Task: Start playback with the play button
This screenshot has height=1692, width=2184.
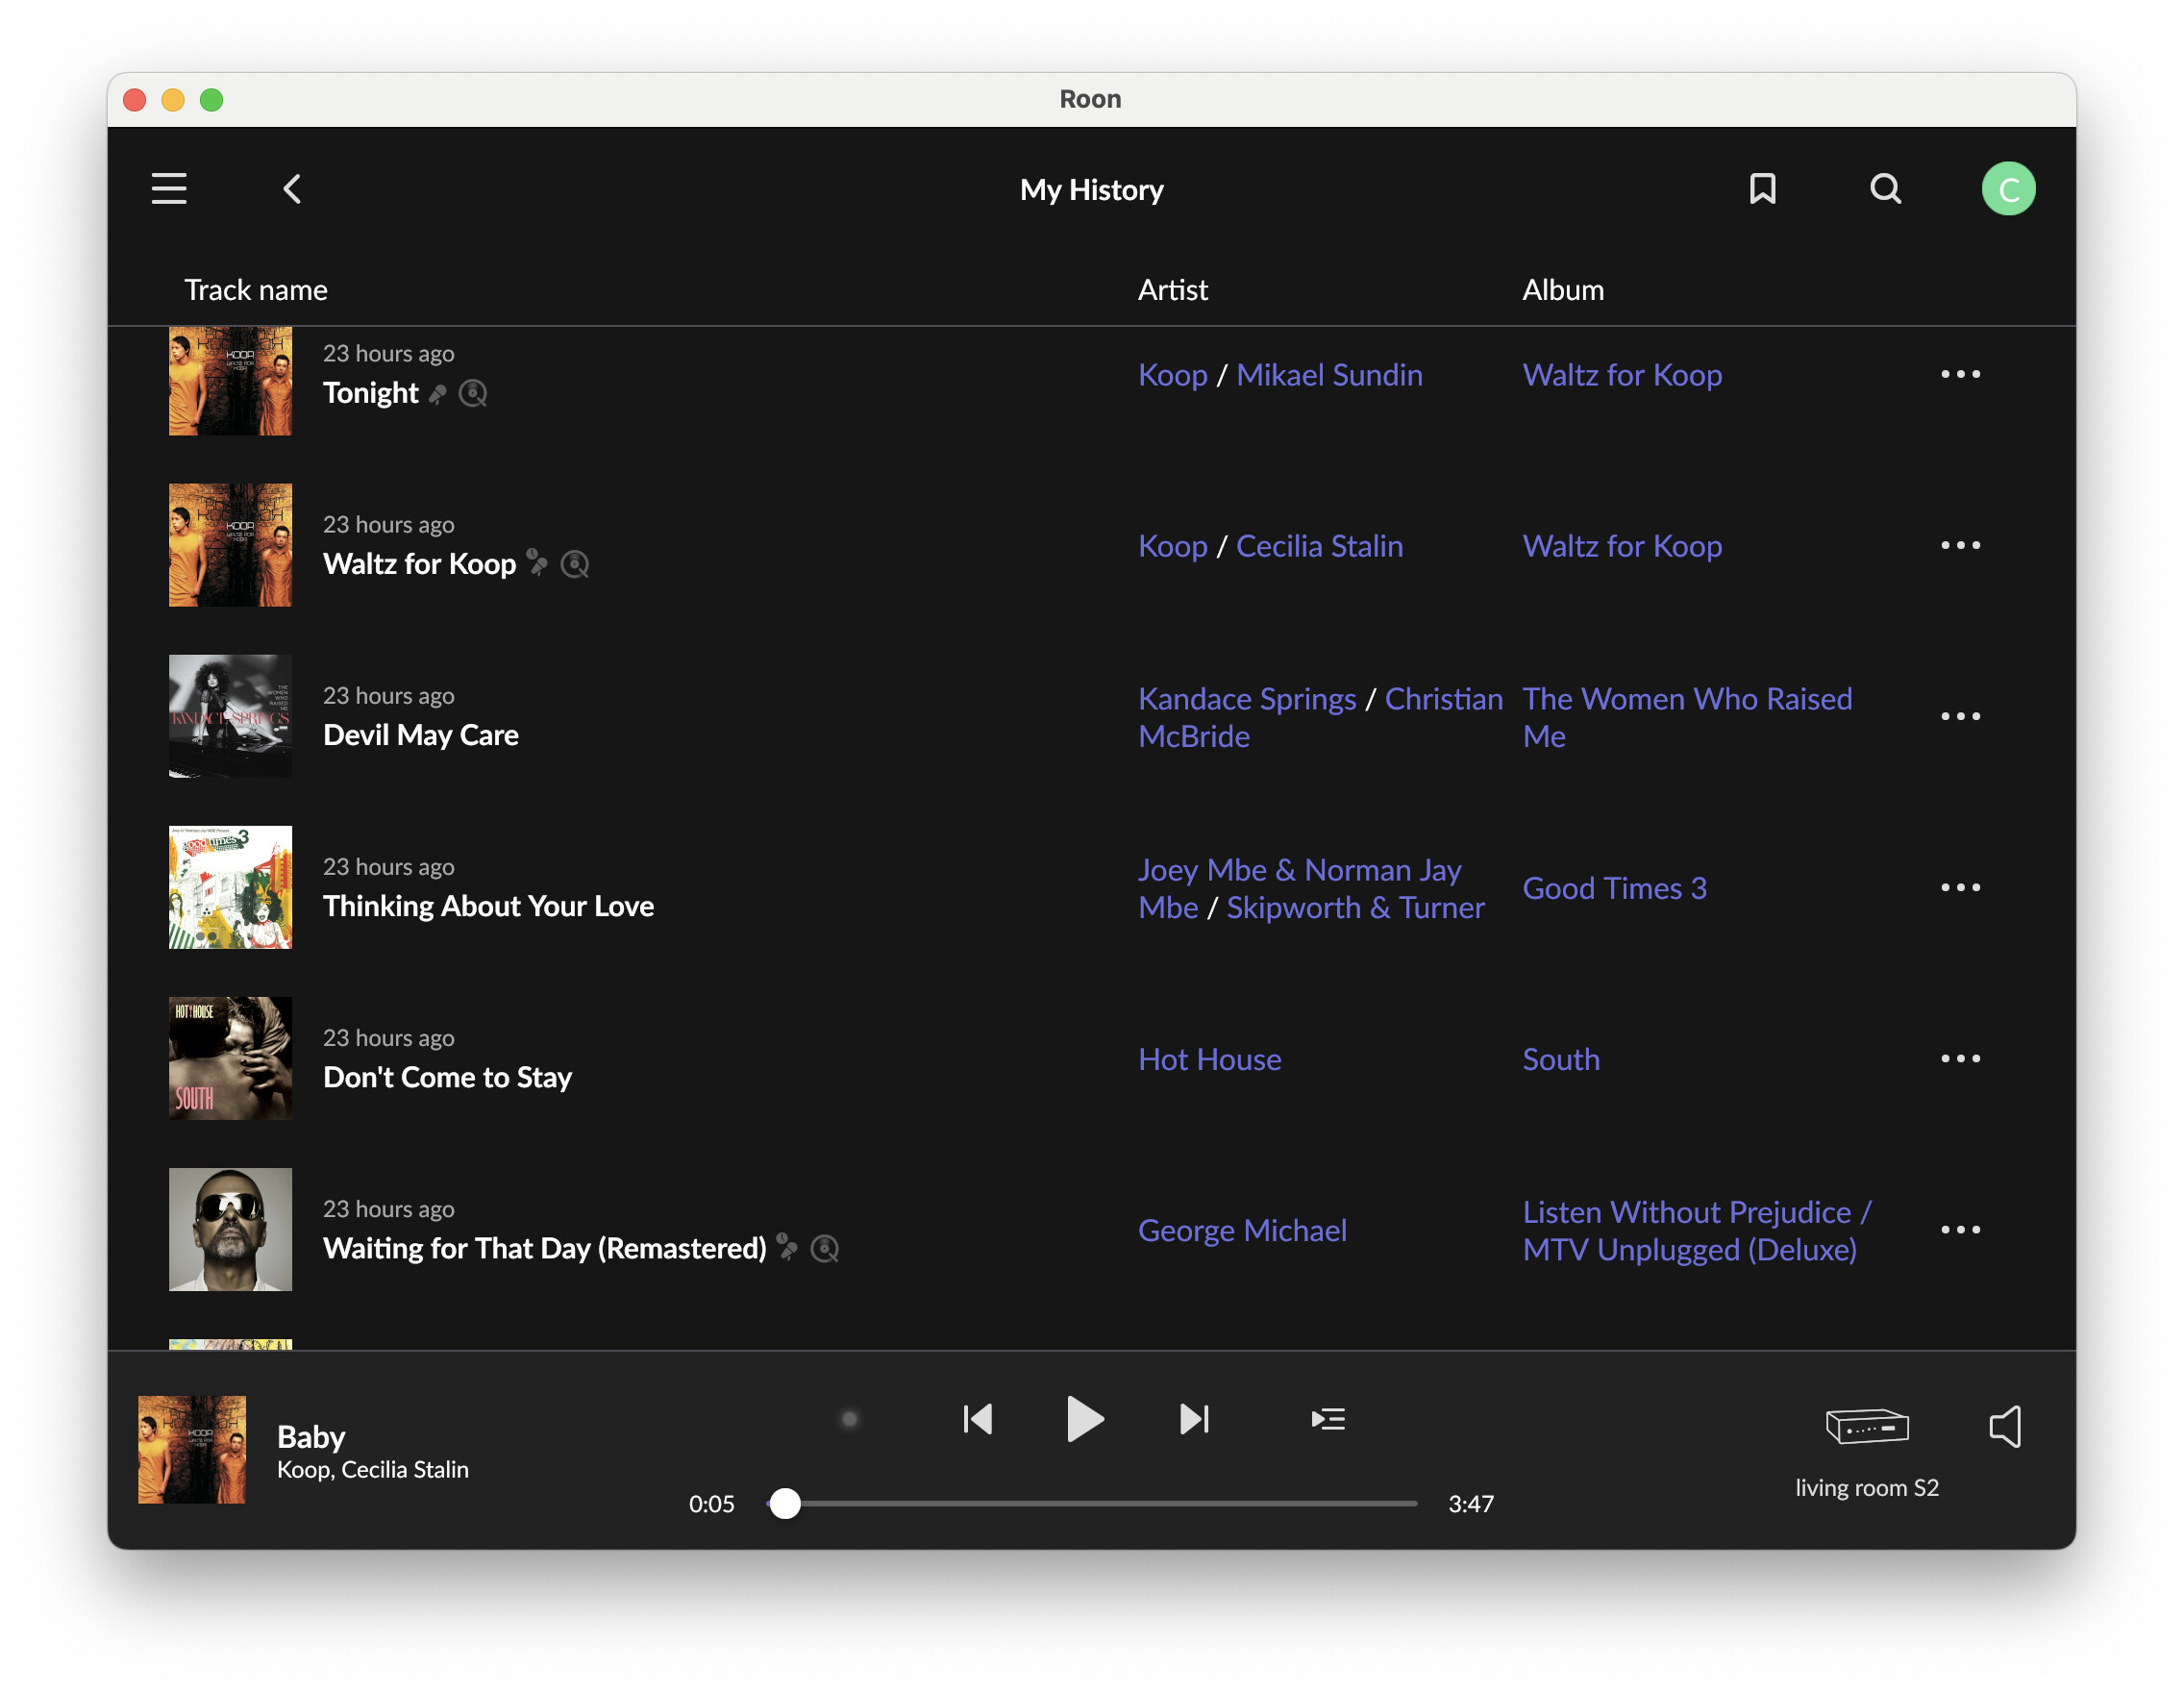Action: pos(1085,1419)
